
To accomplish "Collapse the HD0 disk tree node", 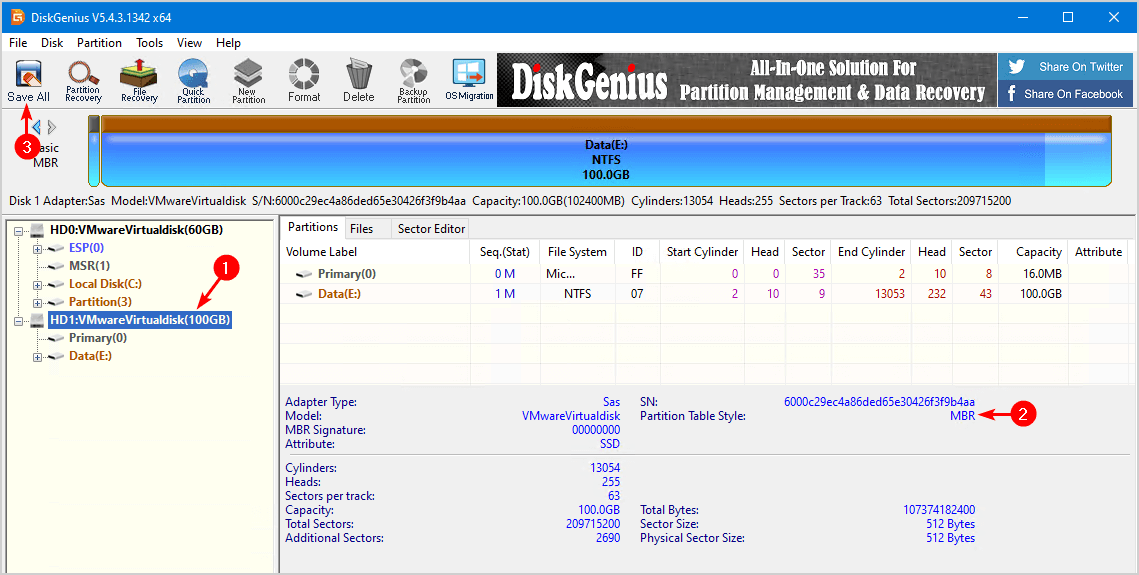I will [x=20, y=231].
